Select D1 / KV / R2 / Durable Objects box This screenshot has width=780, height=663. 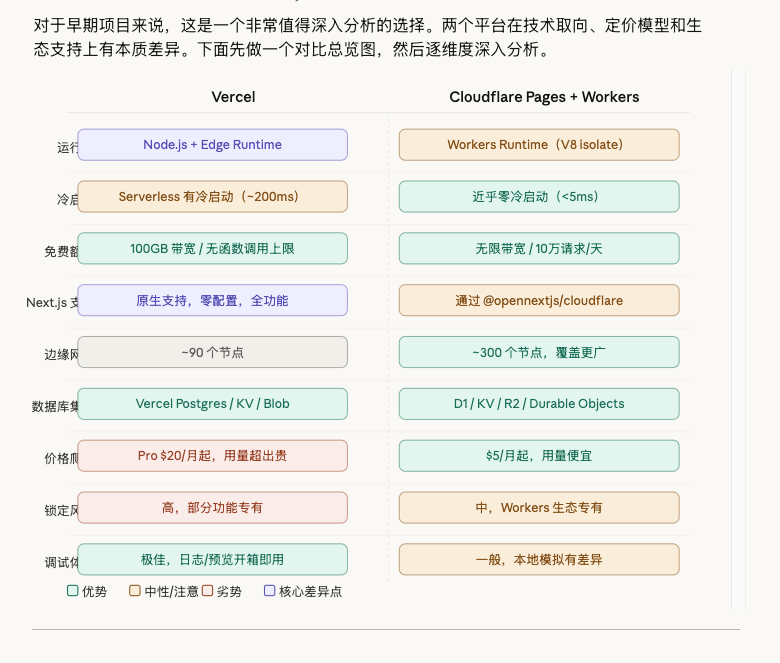[539, 404]
